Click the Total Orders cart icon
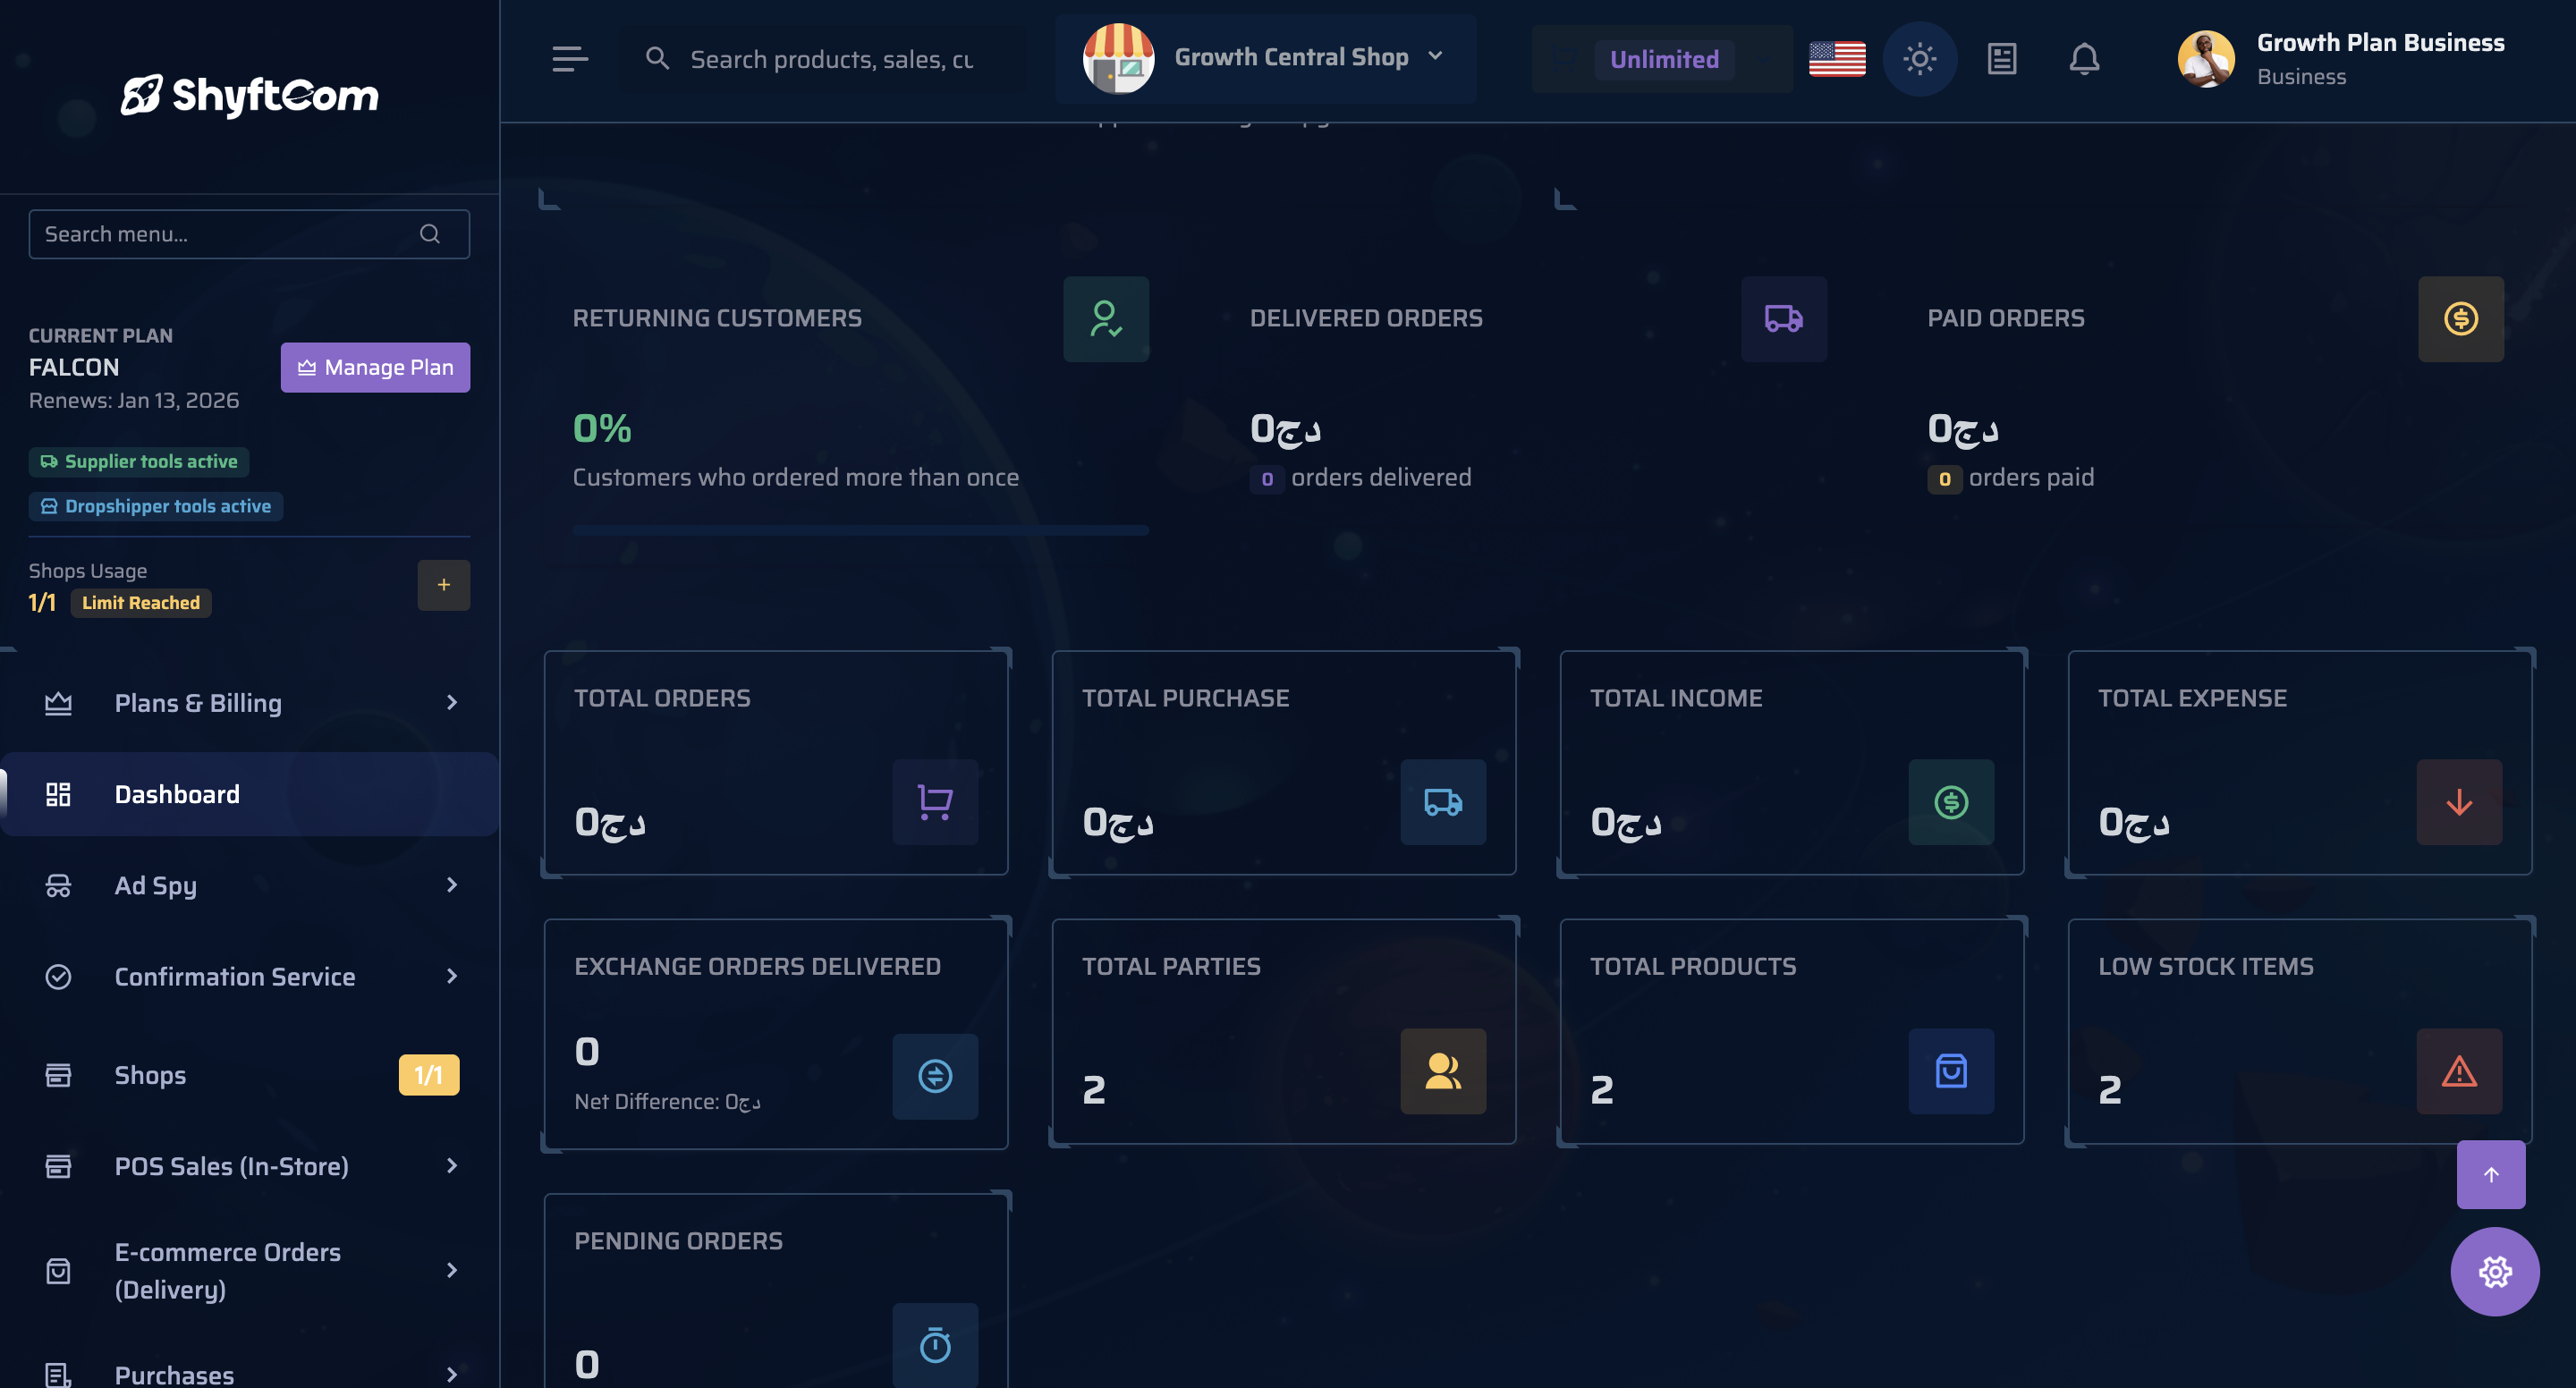Image resolution: width=2576 pixels, height=1388 pixels. point(935,802)
